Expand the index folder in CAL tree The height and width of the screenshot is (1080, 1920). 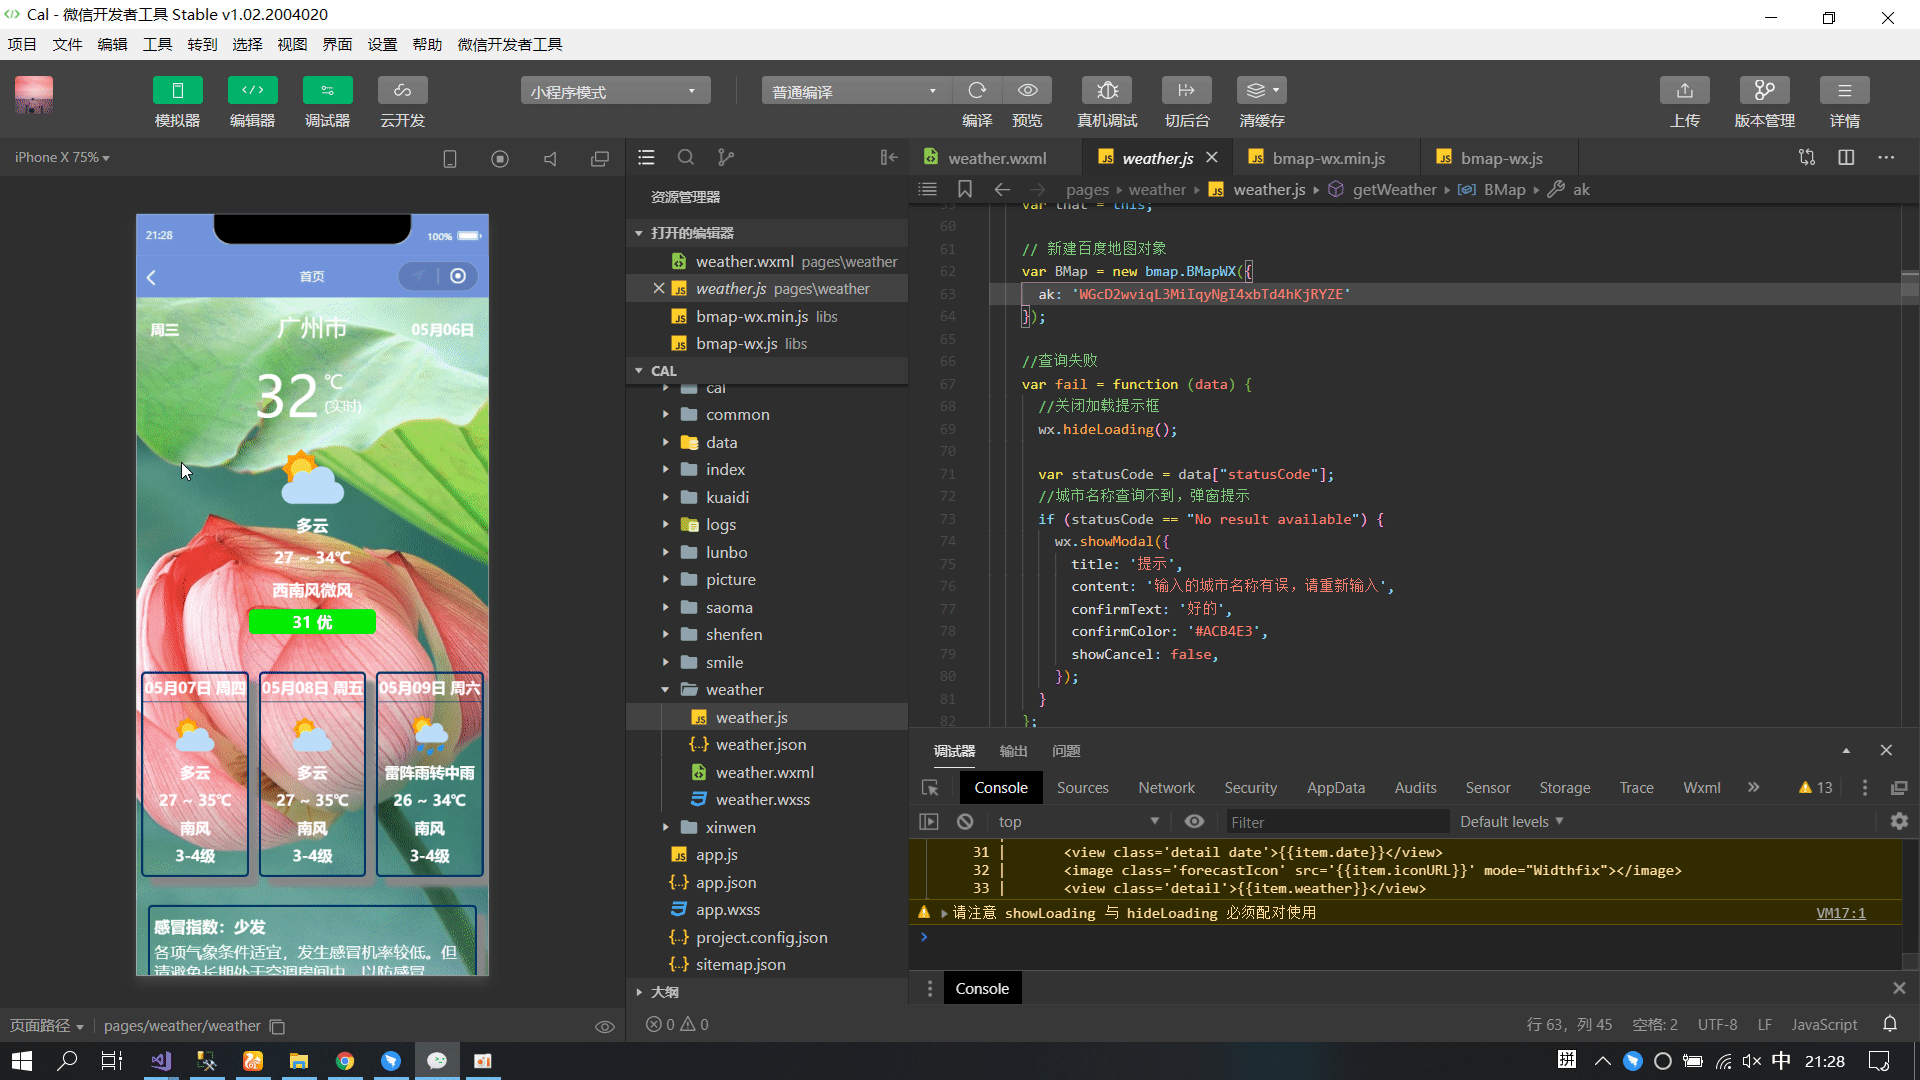coord(666,469)
